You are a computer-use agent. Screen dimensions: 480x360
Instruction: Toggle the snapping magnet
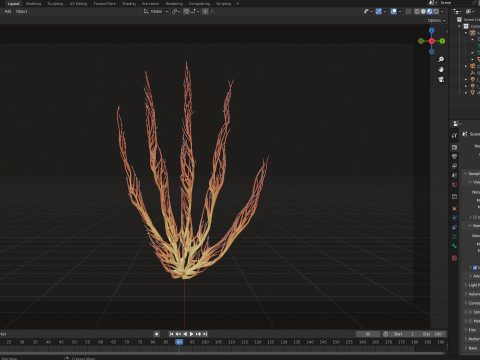[x=186, y=11]
